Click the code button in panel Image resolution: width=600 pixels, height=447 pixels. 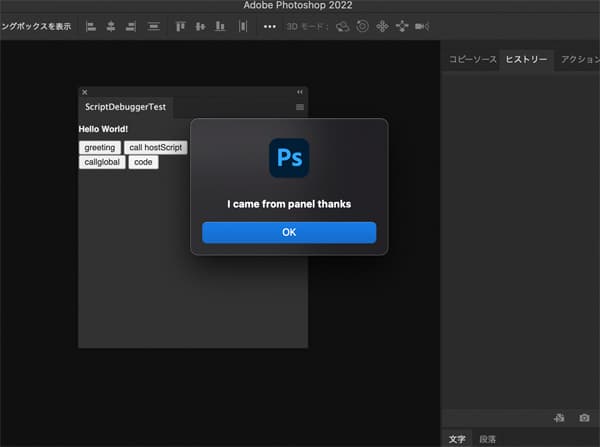click(143, 162)
